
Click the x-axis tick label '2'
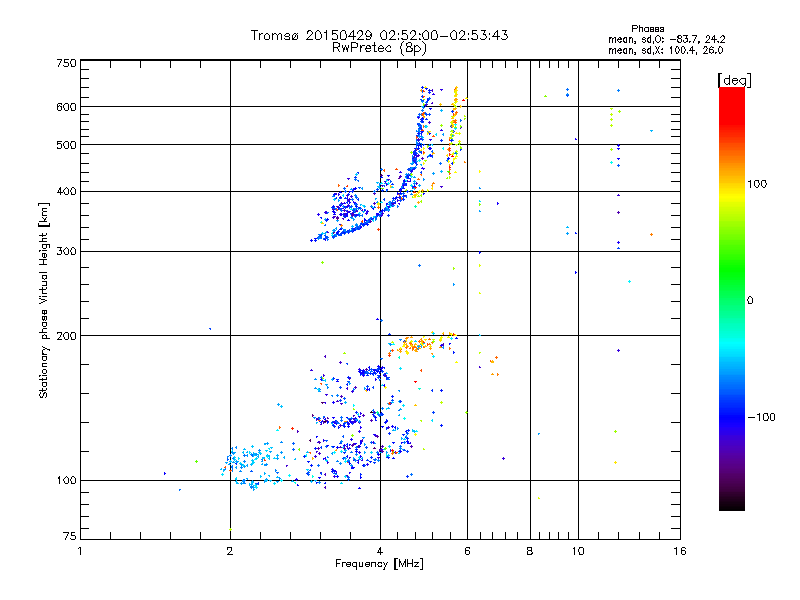coord(230,551)
